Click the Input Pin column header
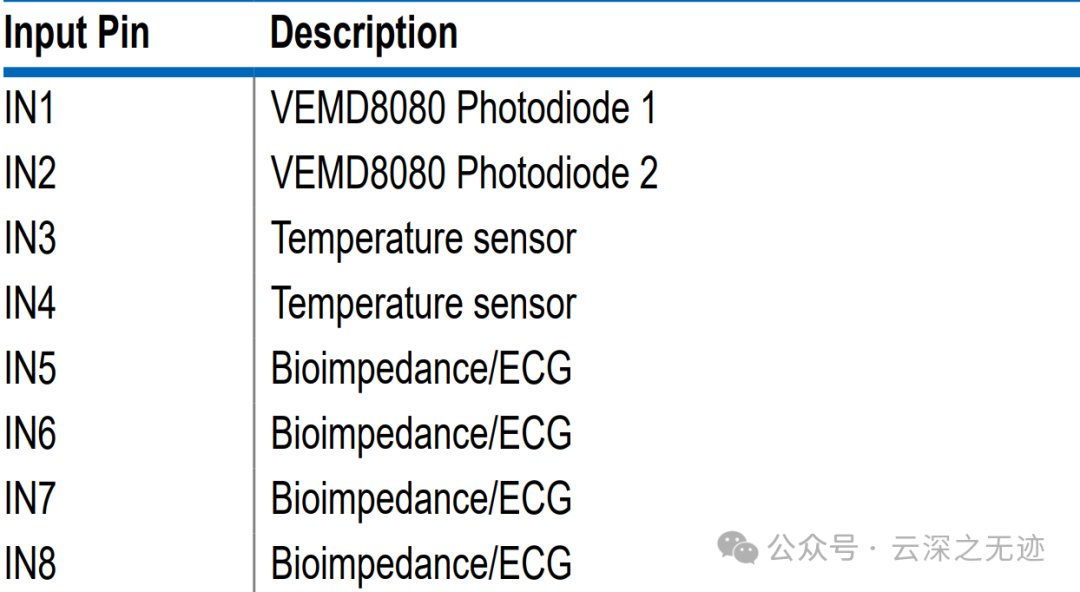1080x592 pixels. 76,34
